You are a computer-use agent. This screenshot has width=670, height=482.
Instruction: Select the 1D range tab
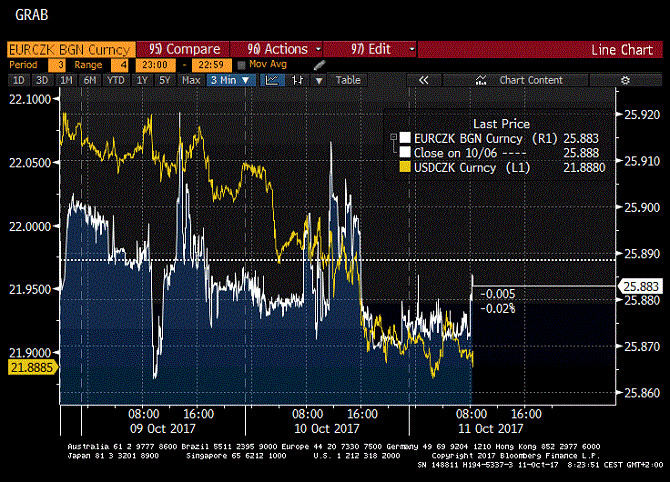18,80
